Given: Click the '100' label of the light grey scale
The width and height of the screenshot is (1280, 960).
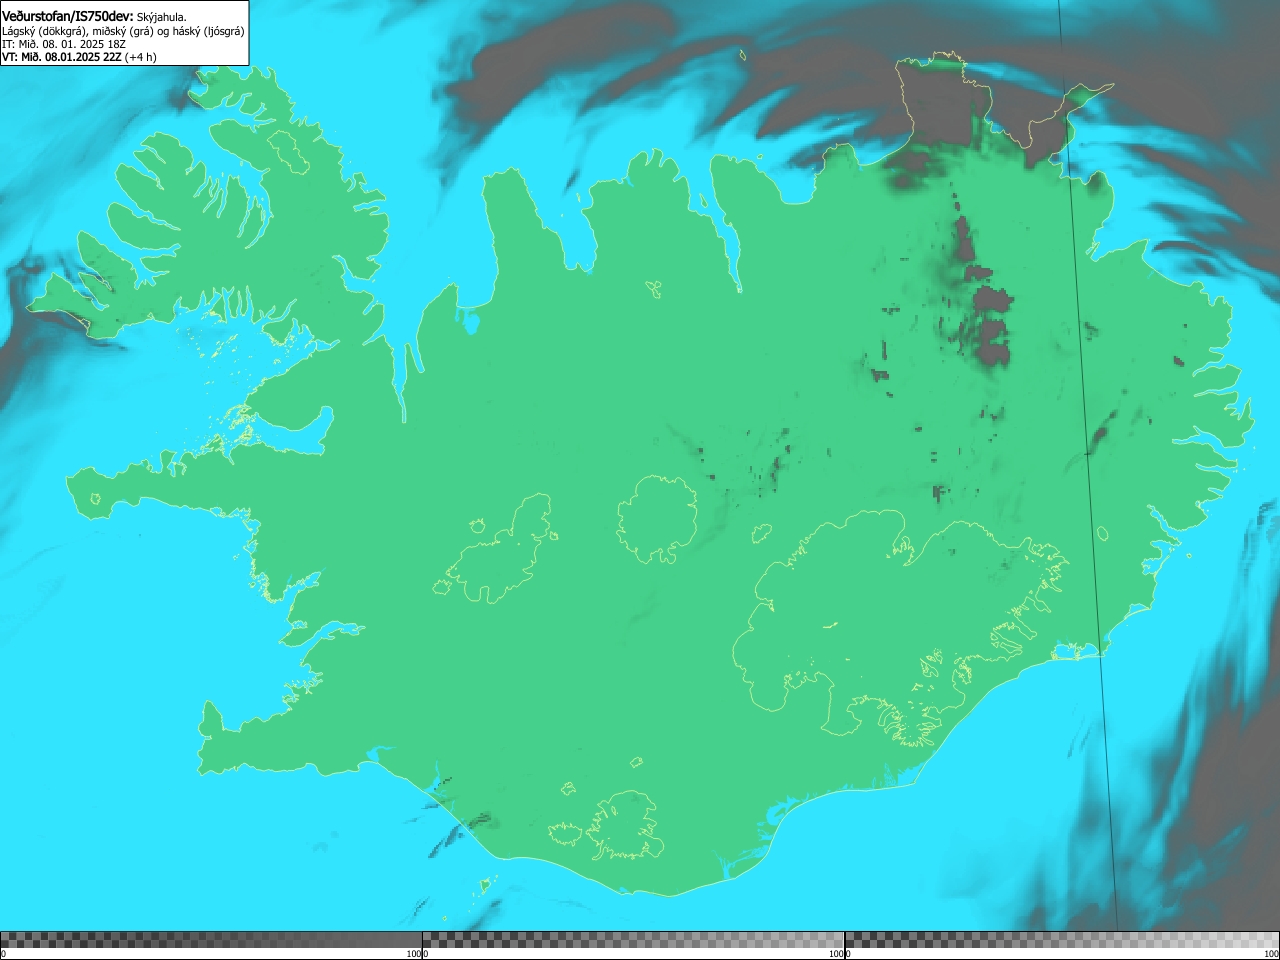Looking at the screenshot, I should 1271,954.
